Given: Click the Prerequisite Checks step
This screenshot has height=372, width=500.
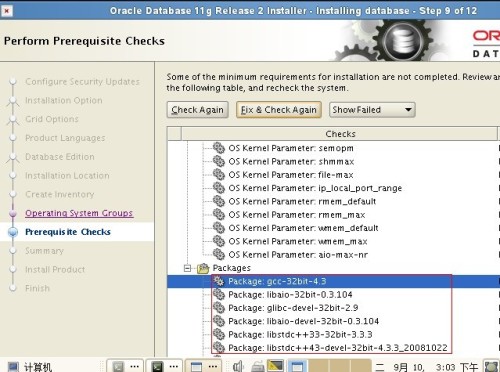Looking at the screenshot, I should click(68, 232).
